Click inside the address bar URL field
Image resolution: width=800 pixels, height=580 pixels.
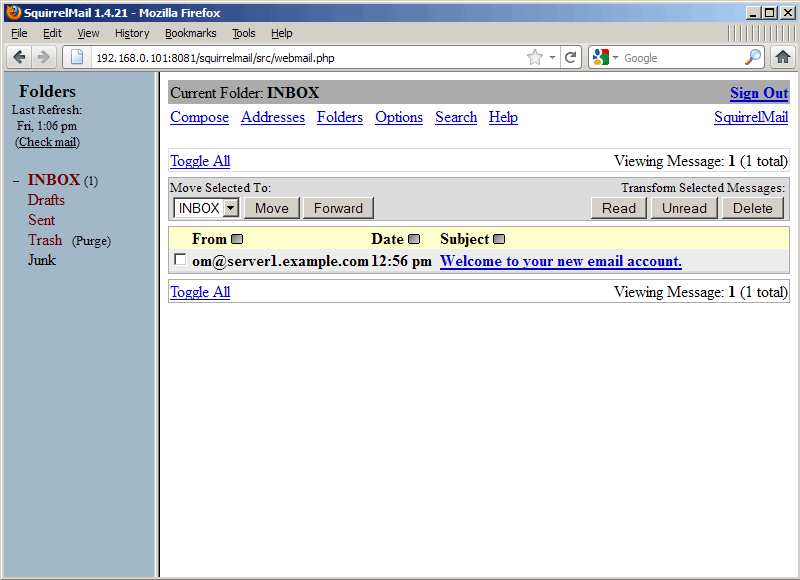point(300,57)
